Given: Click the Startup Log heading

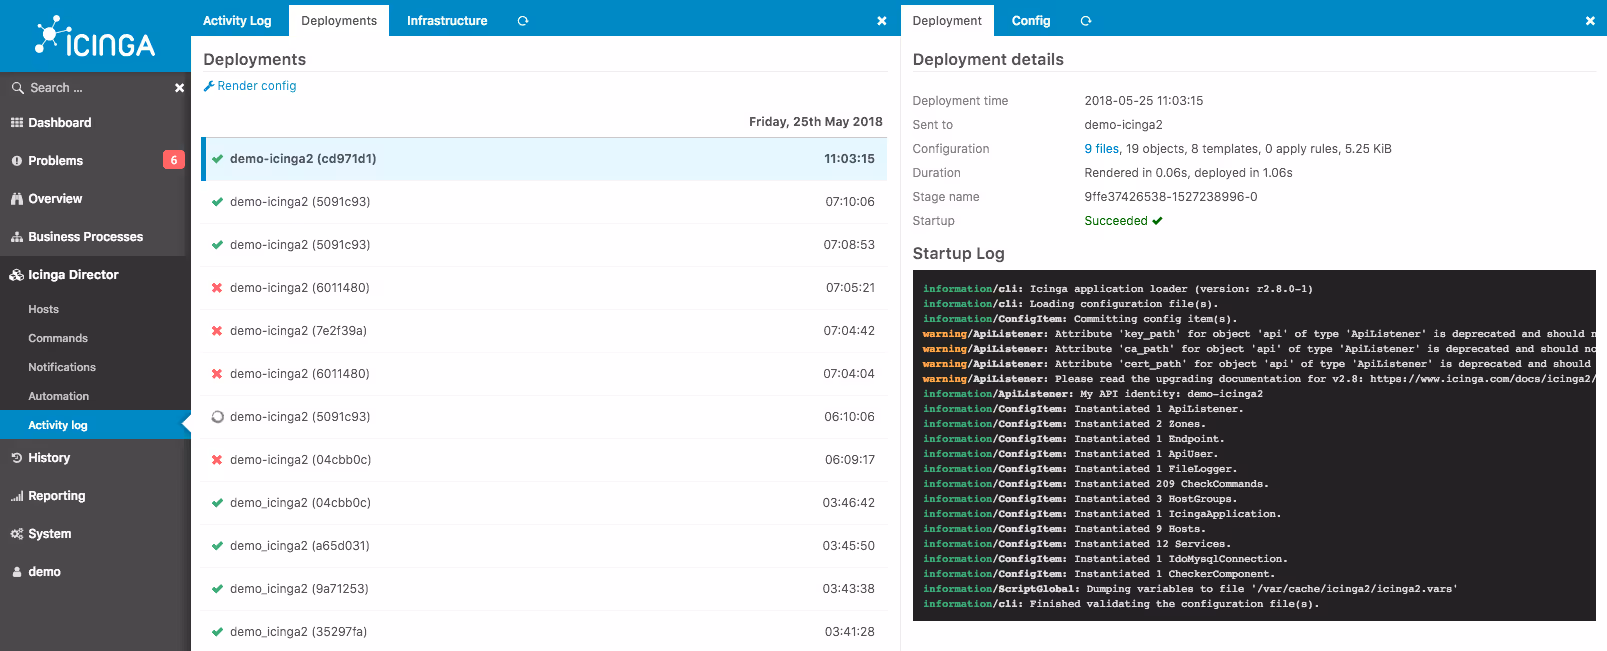Looking at the screenshot, I should (x=958, y=254).
